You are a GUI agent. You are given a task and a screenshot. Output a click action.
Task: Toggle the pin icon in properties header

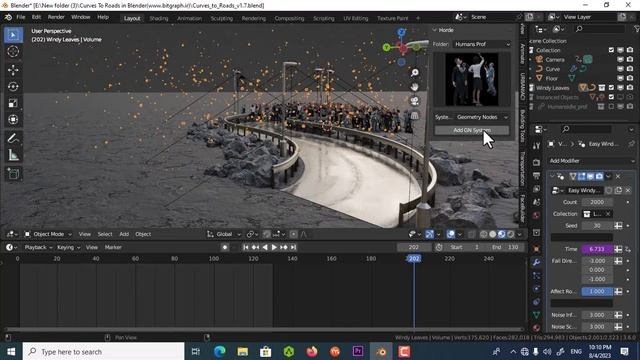point(632,144)
